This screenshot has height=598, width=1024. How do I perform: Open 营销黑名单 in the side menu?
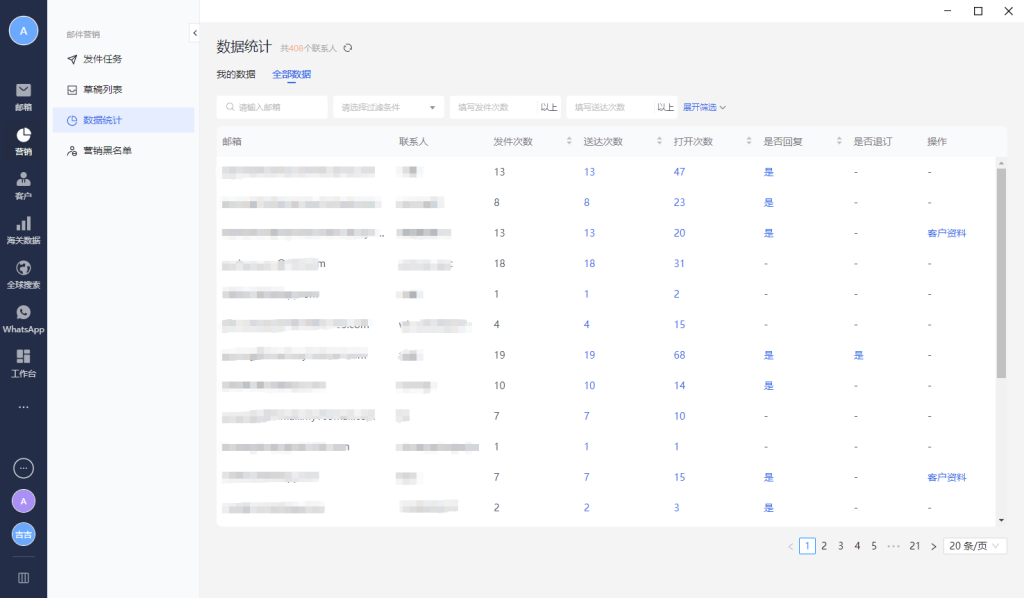tap(107, 151)
